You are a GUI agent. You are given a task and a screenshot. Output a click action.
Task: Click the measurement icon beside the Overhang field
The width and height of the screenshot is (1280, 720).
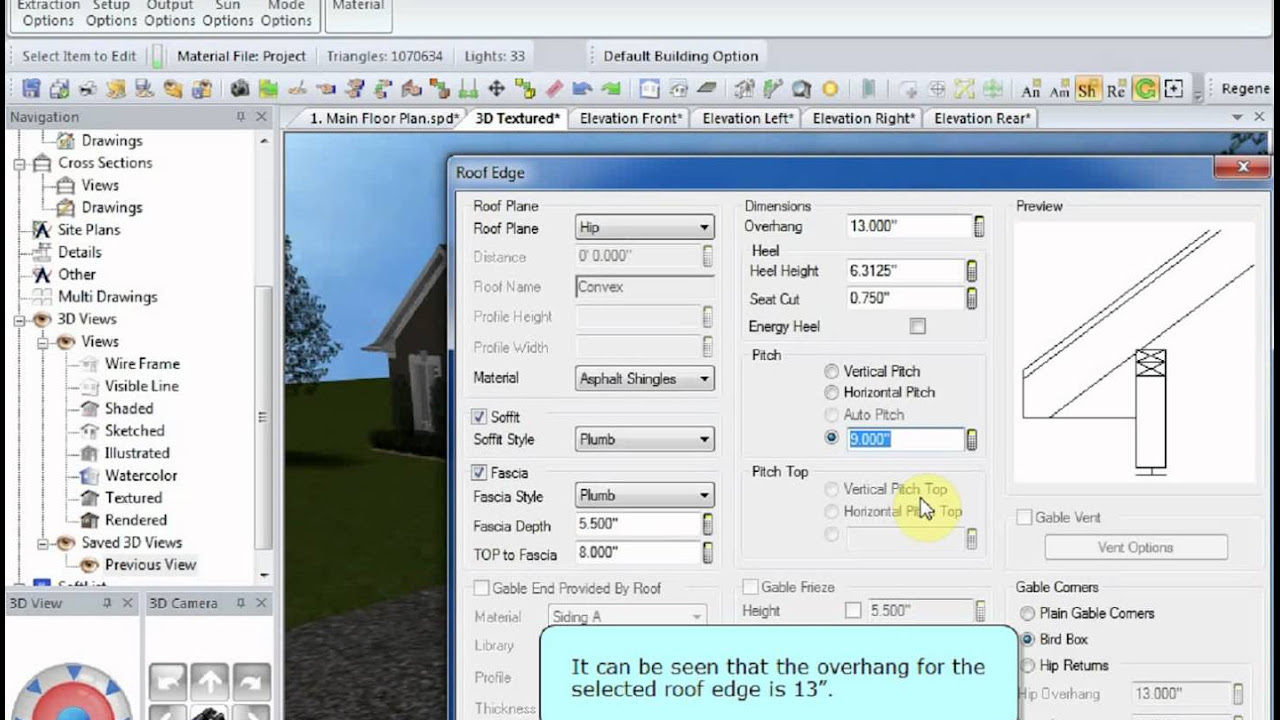click(979, 226)
